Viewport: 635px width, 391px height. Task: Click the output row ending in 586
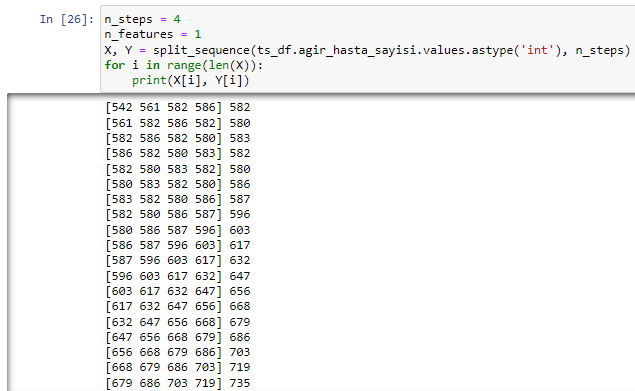tap(178, 184)
